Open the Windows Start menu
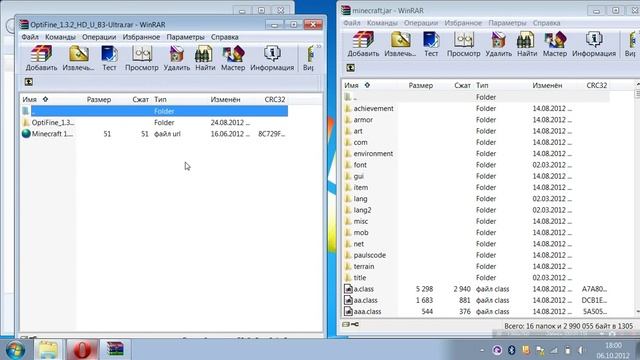 (15, 350)
